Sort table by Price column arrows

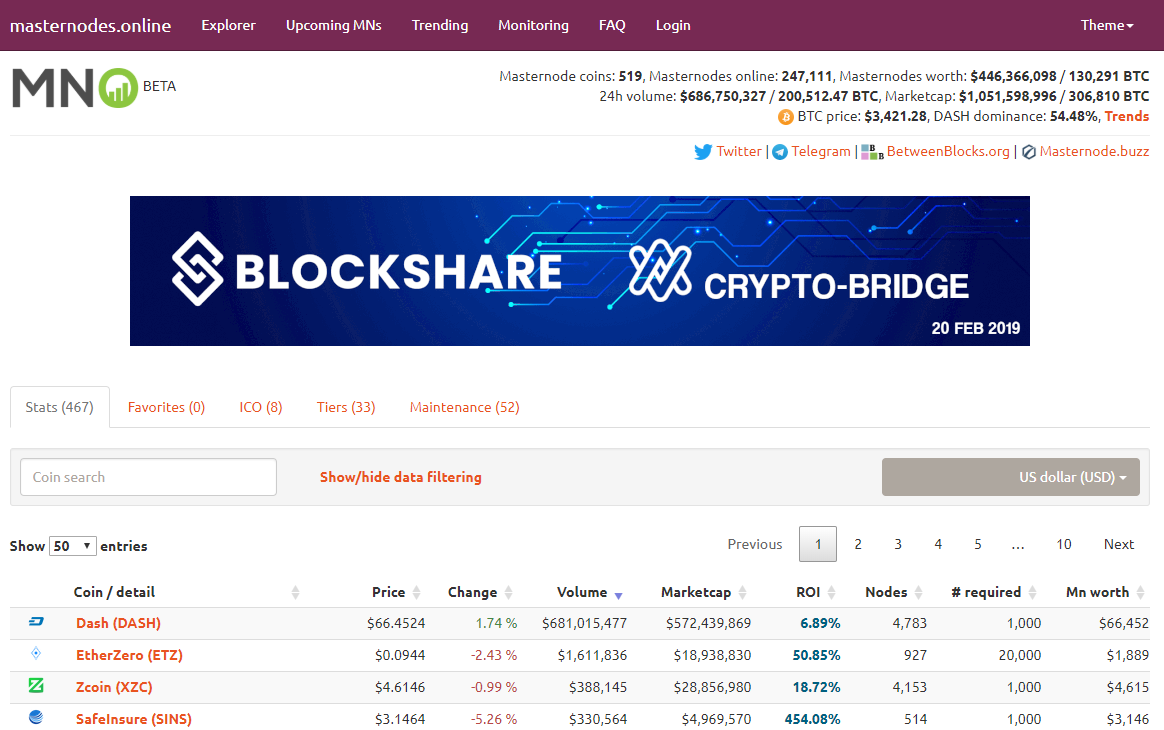click(x=416, y=593)
